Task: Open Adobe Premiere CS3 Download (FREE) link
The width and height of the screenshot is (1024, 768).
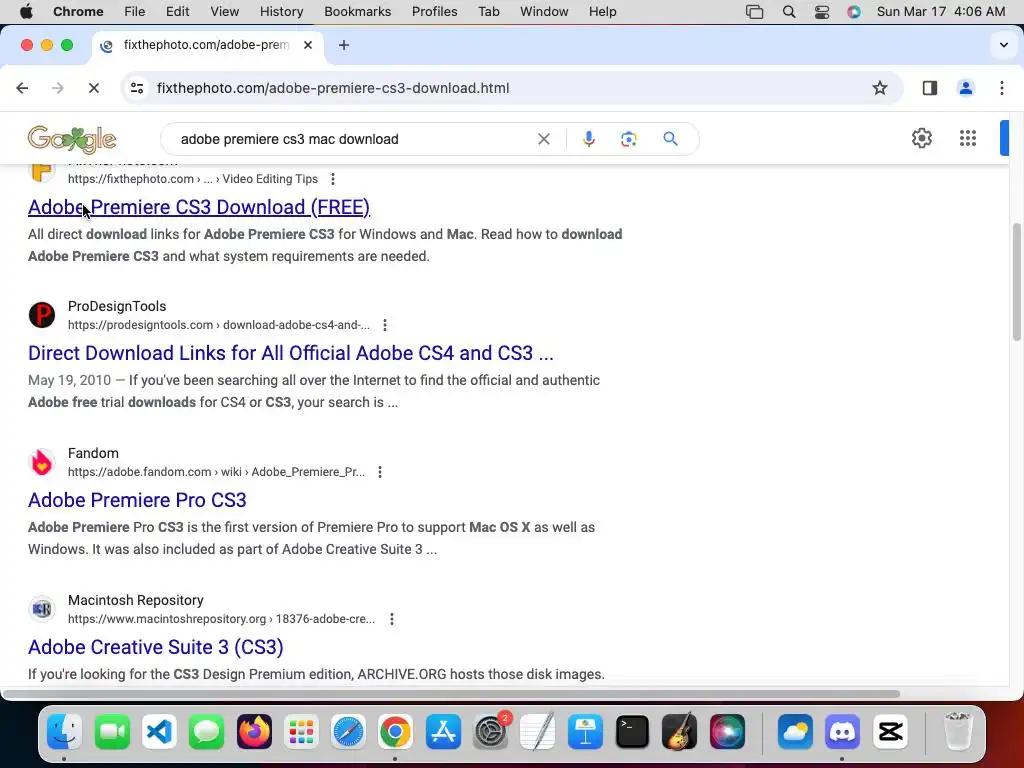Action: coord(199,207)
